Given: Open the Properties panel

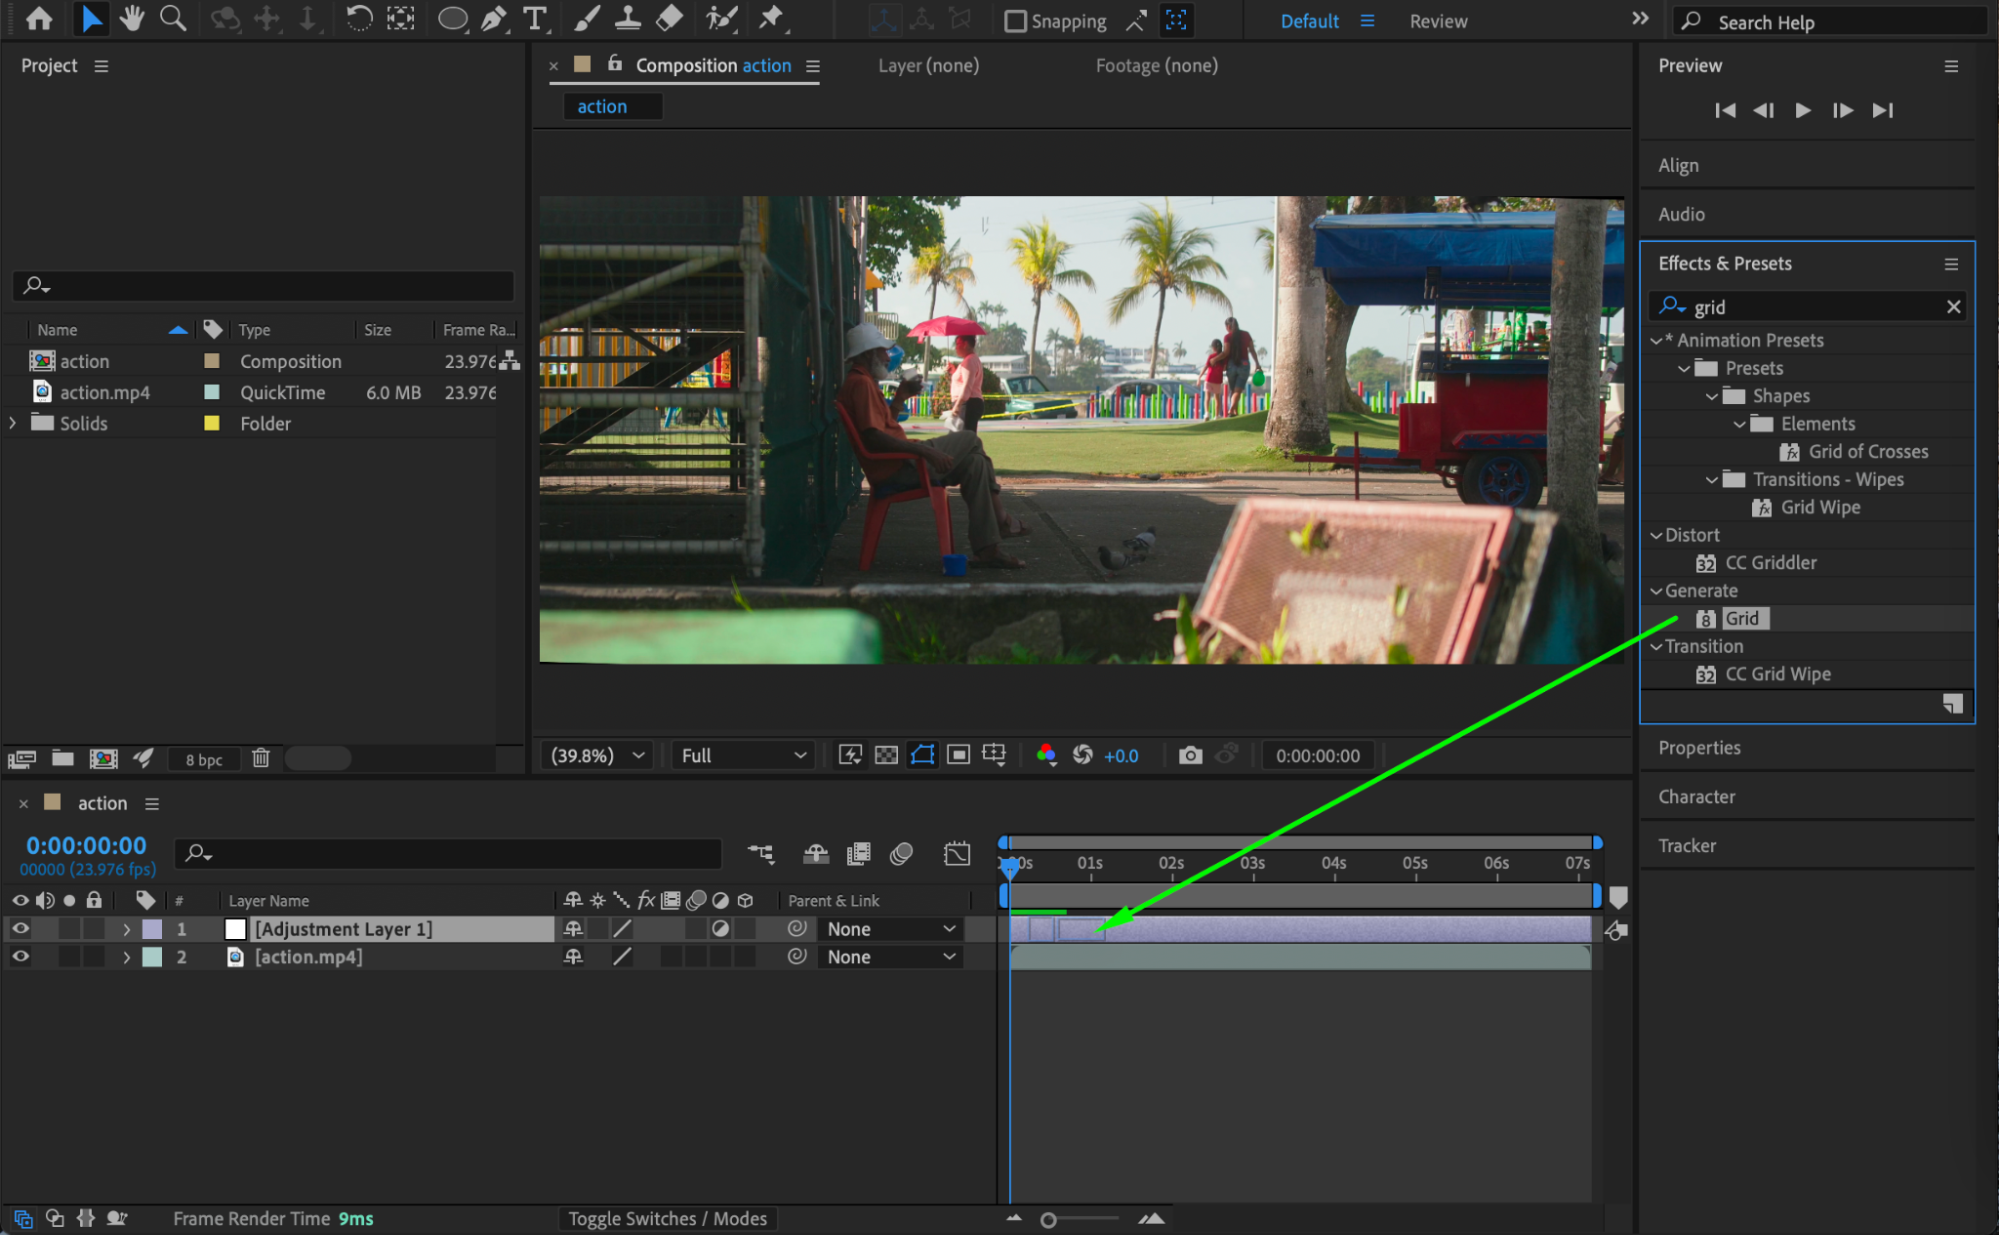Looking at the screenshot, I should coord(1699,748).
